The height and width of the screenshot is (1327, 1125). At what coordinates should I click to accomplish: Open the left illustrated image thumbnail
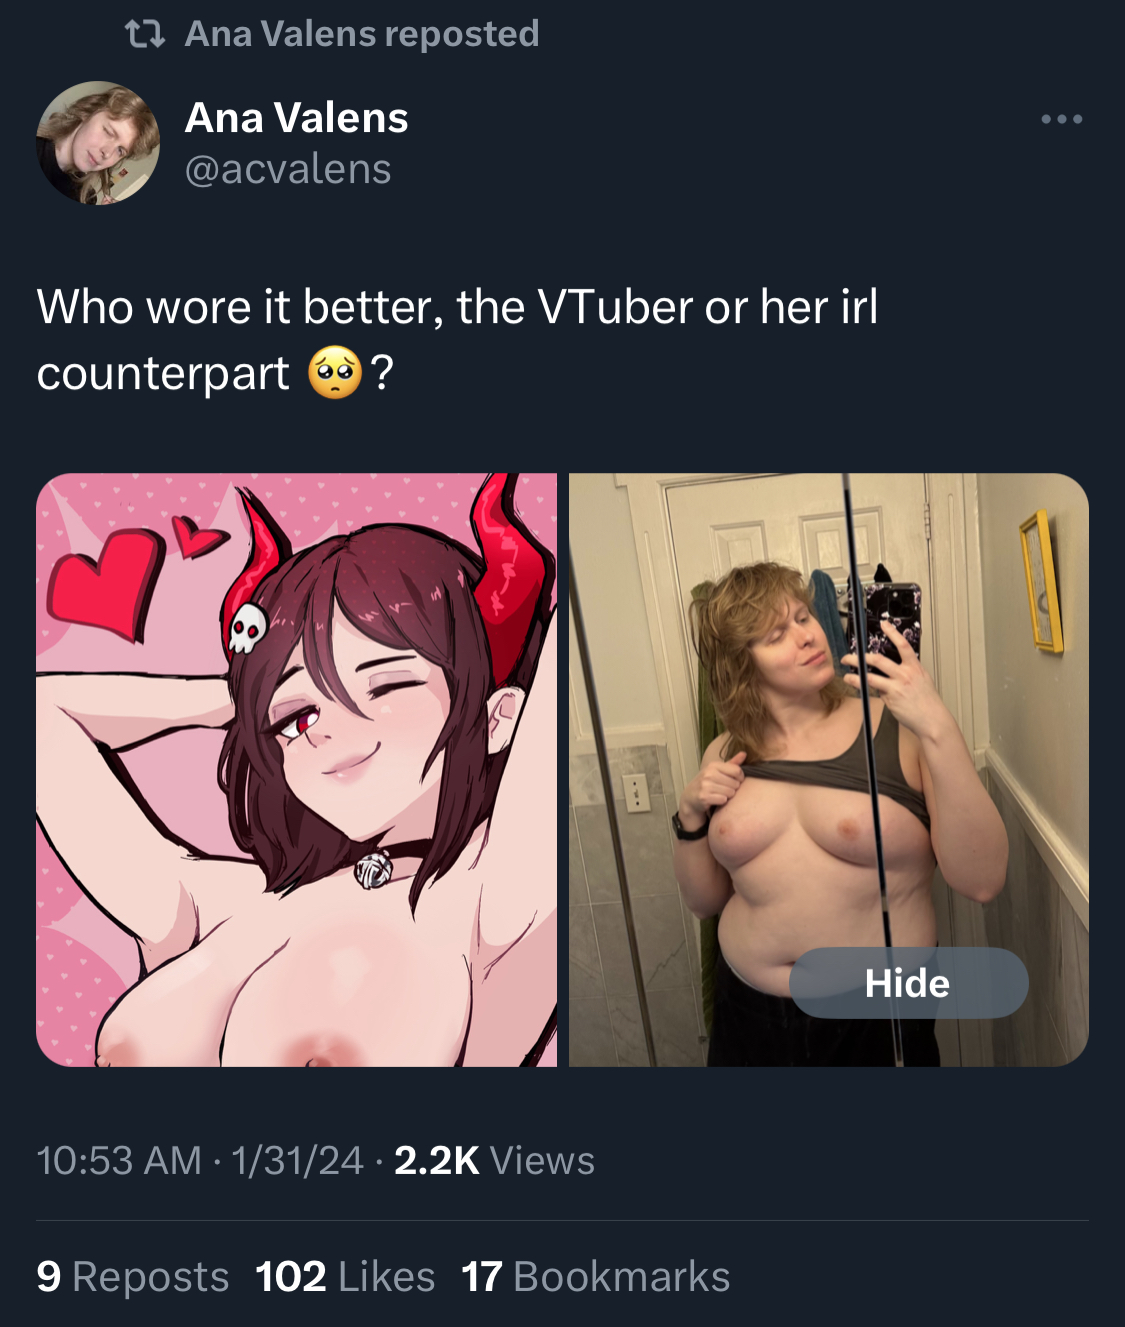click(296, 770)
